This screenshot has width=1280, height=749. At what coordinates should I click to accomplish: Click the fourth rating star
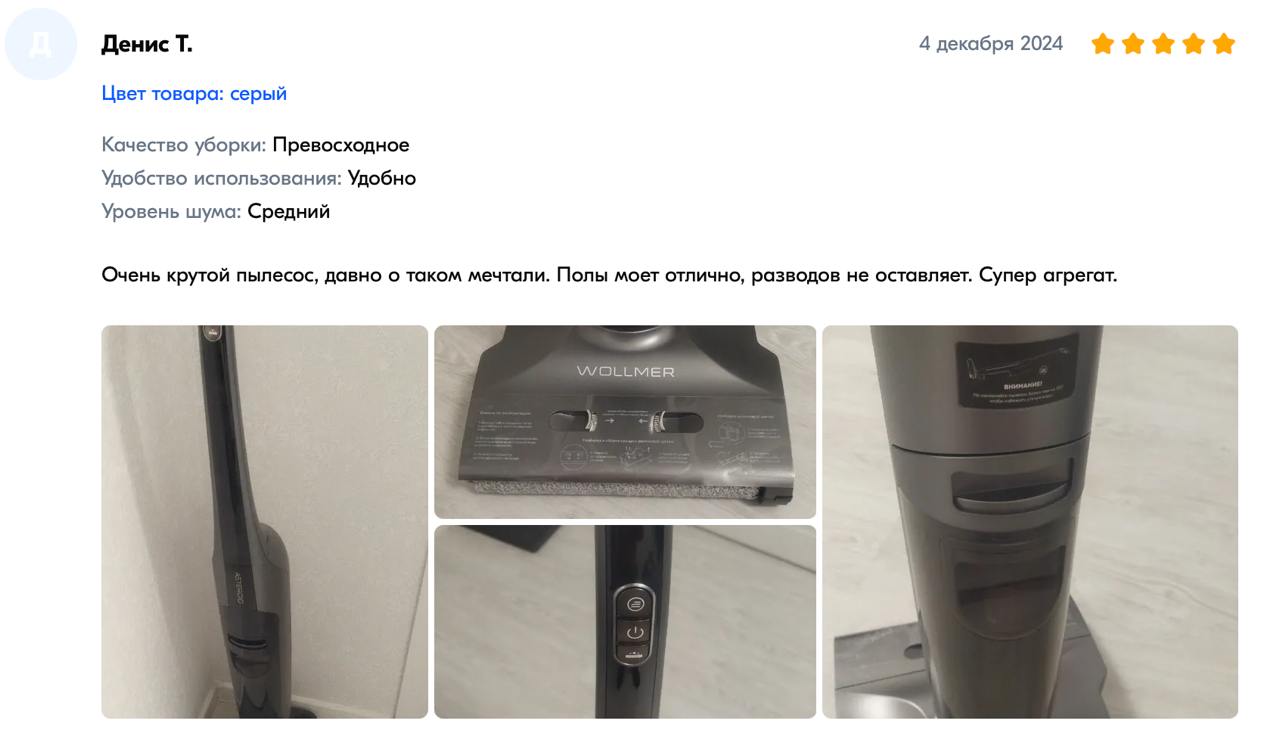pyautogui.click(x=1193, y=44)
